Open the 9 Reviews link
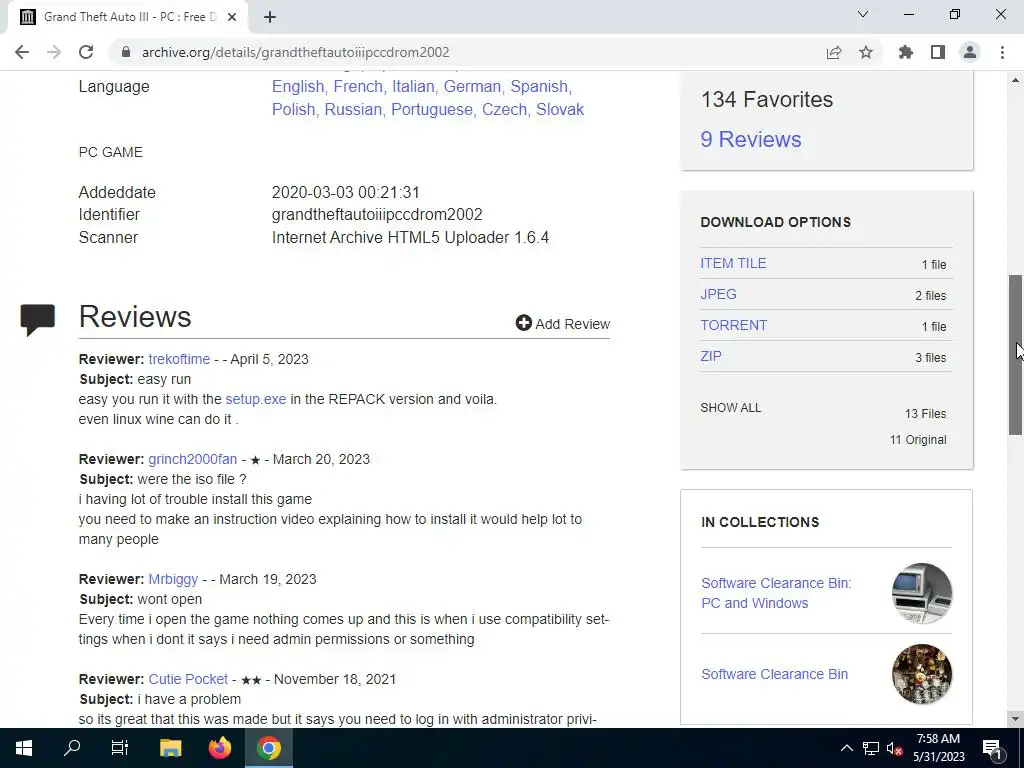Viewport: 1024px width, 768px height. 751,139
